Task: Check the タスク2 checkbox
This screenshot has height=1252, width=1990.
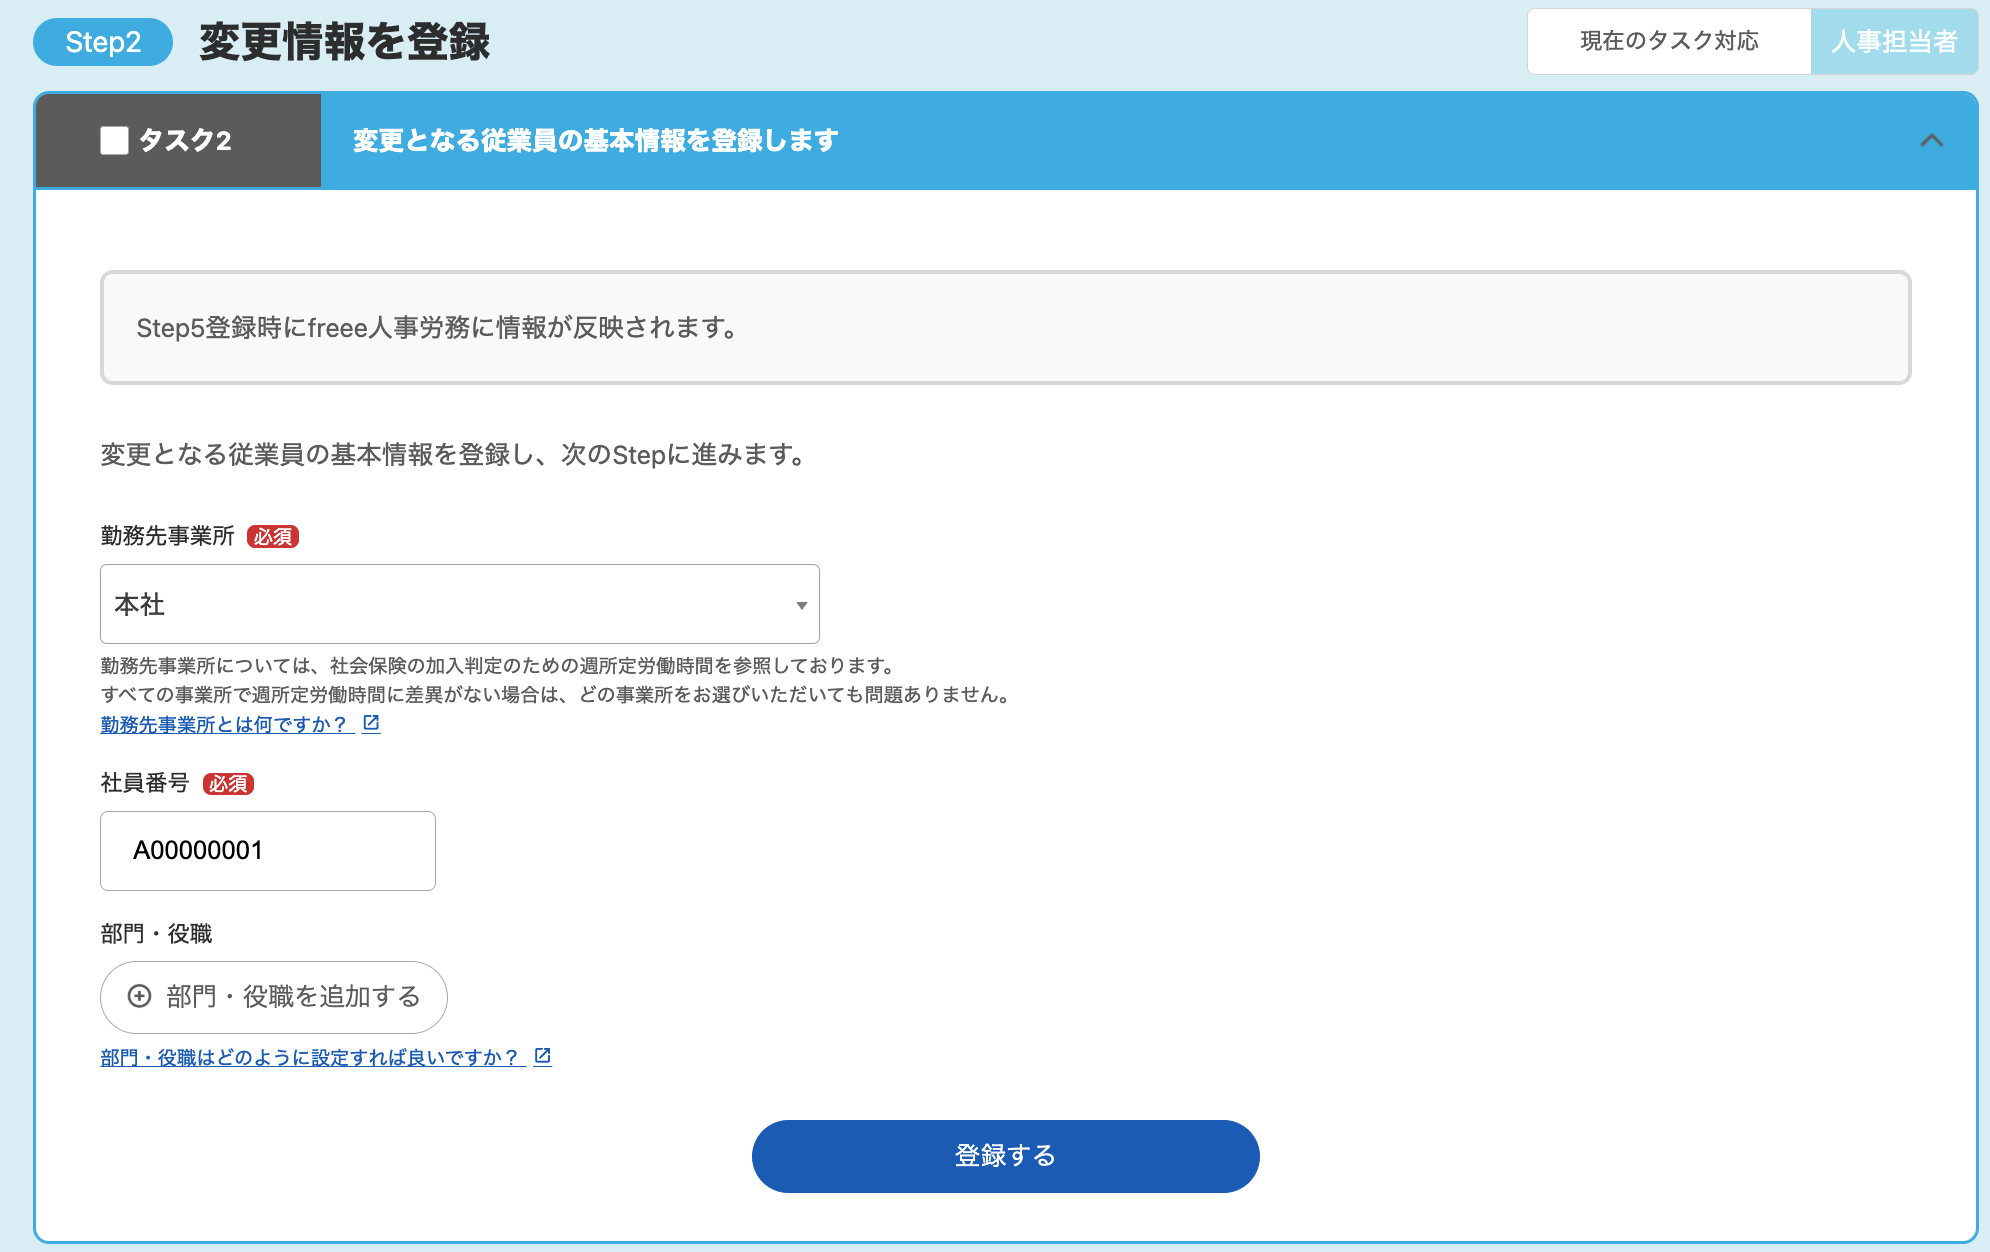Action: [114, 141]
